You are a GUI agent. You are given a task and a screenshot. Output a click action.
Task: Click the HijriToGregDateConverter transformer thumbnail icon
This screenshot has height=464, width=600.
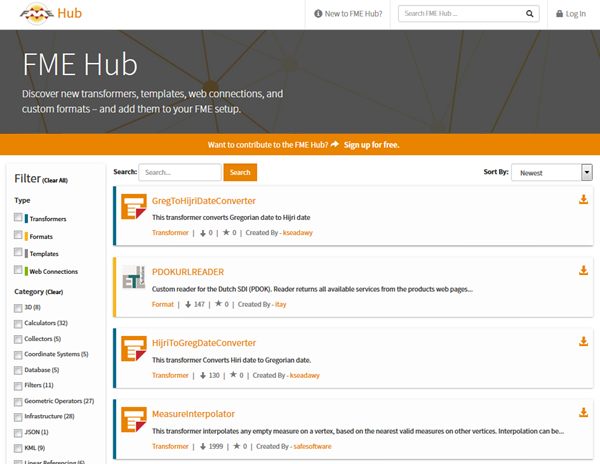point(134,348)
